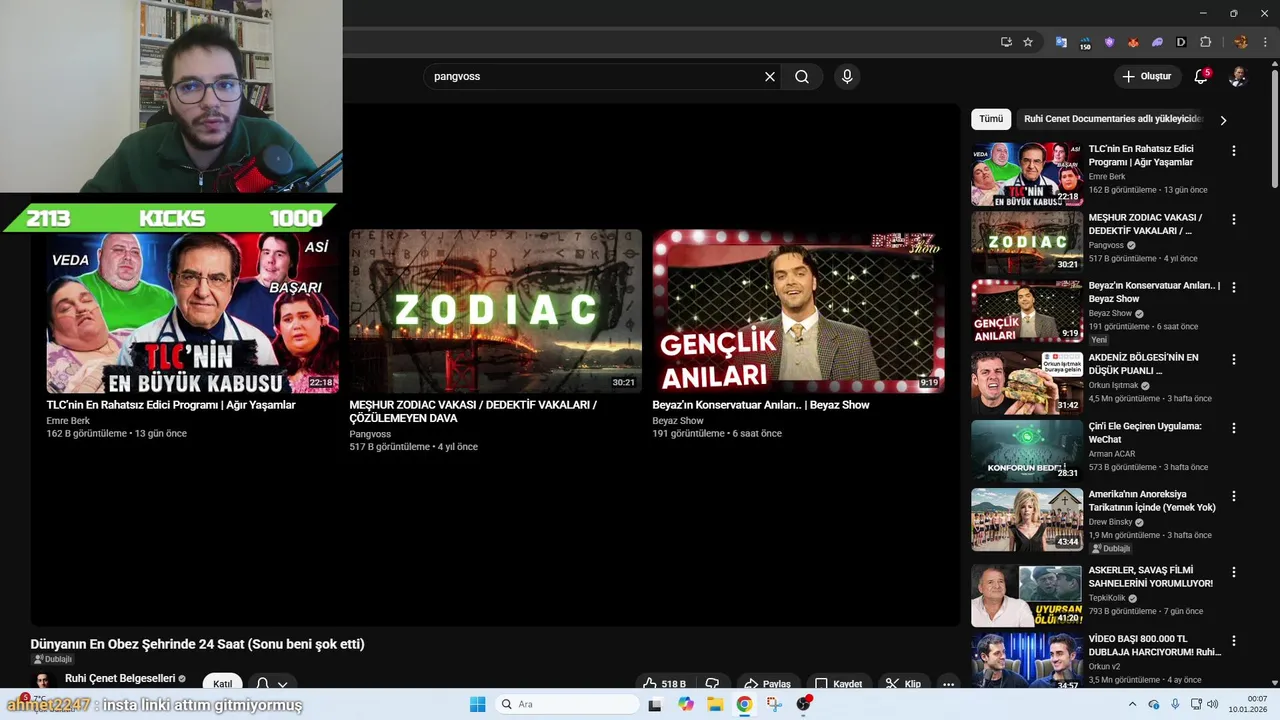This screenshot has width=1280, height=720.
Task: Play TLC'nin En Büyük Kabusu endscreen thumbnail
Action: pyautogui.click(x=192, y=311)
